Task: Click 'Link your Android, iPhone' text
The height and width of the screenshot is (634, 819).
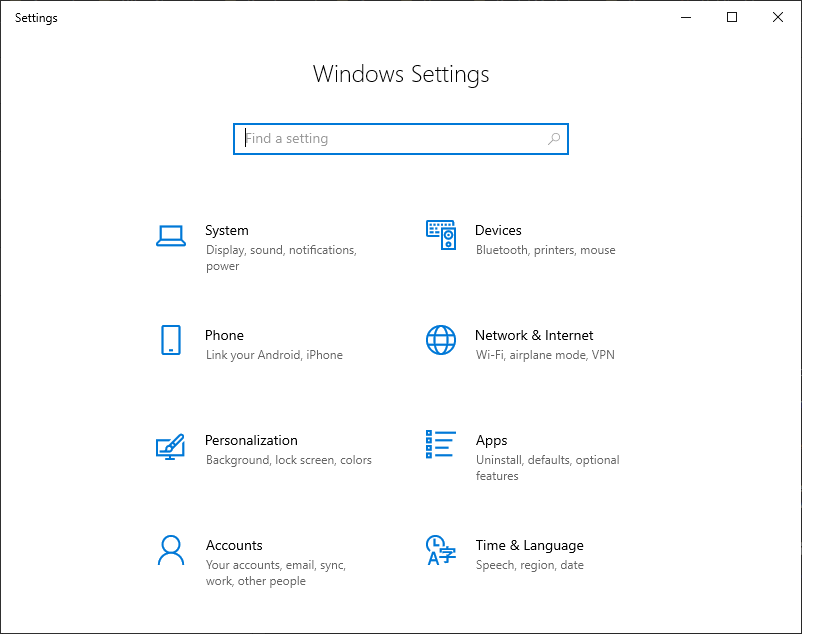Action: pos(274,355)
